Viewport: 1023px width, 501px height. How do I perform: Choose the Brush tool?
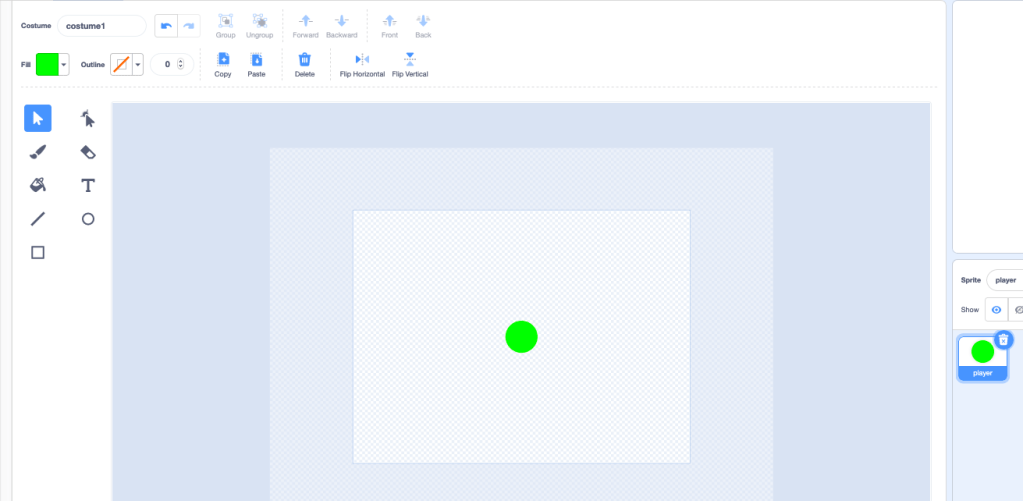point(38,152)
